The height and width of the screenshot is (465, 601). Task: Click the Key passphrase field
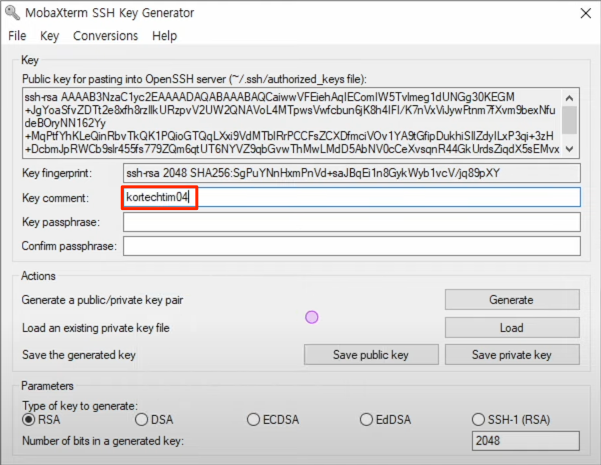tap(351, 222)
